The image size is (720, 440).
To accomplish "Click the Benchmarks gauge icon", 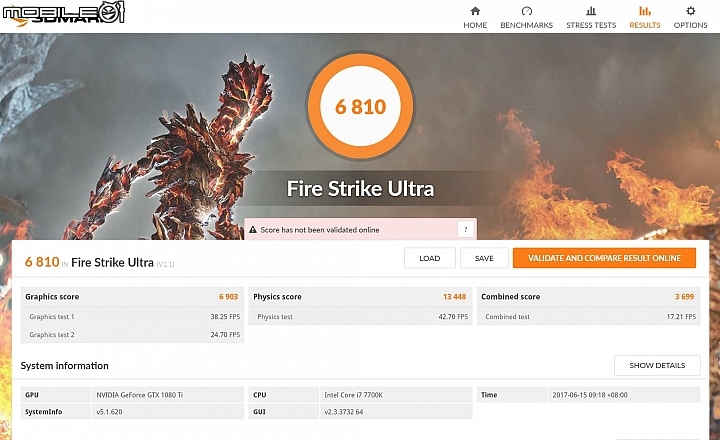I will 526,11.
